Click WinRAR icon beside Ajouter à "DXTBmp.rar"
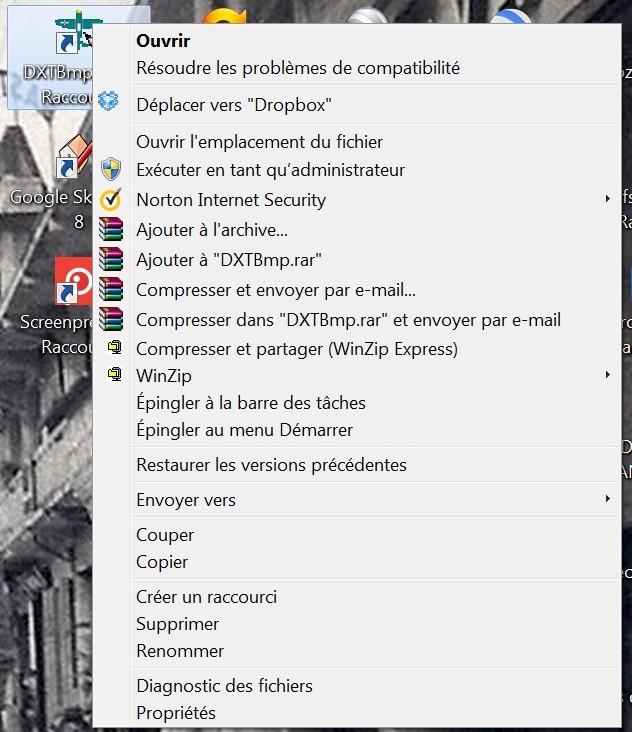The width and height of the screenshot is (632, 732). (x=111, y=259)
